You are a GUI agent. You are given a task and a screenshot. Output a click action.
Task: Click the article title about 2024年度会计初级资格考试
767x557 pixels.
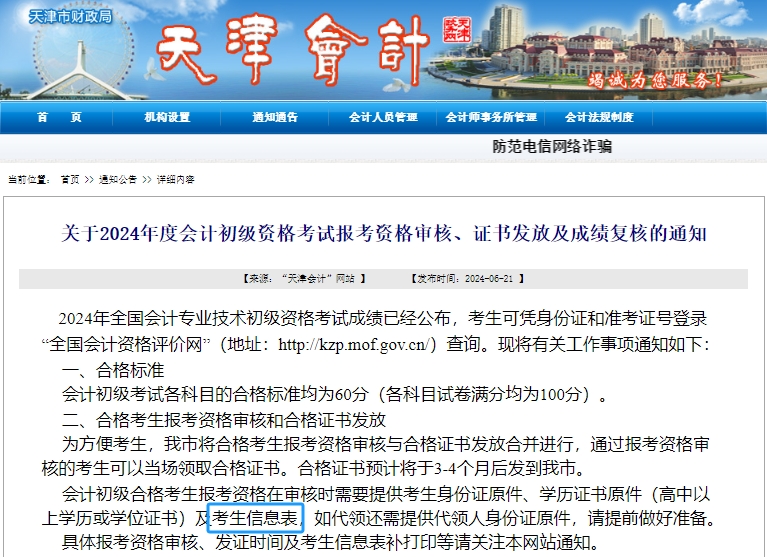[x=384, y=234]
